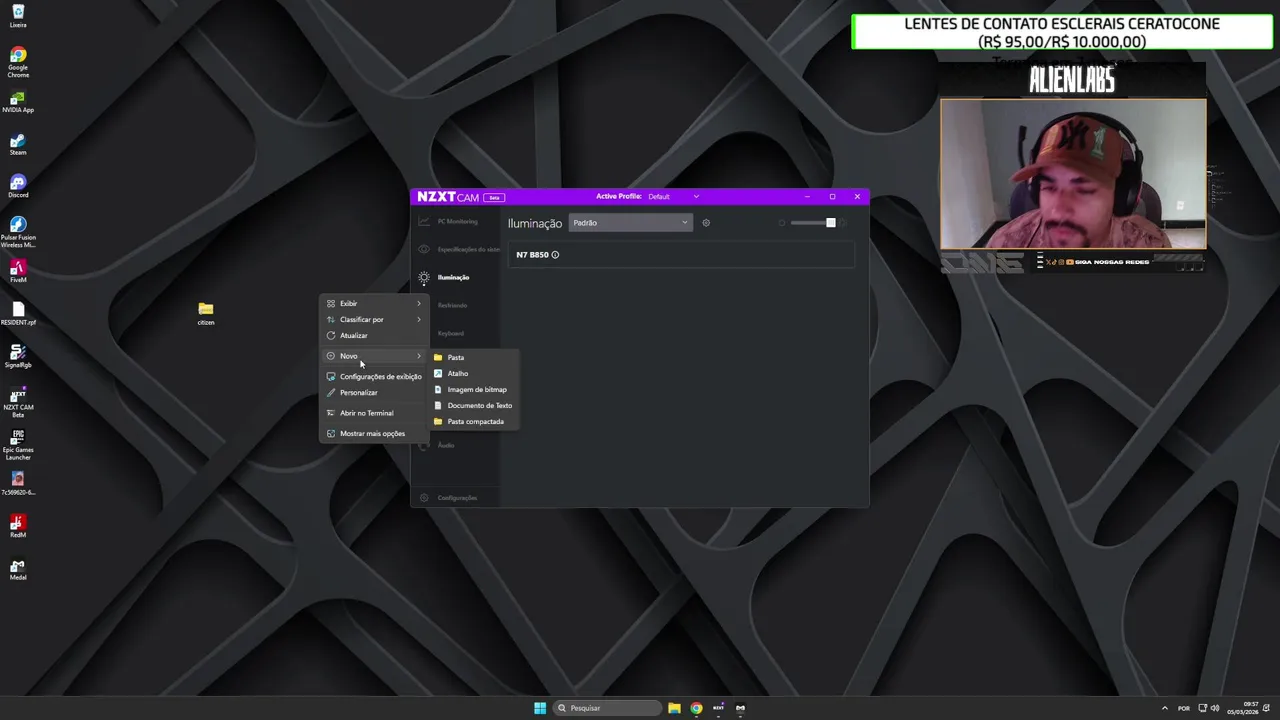Open Resfriando section in sidebar
1280x720 pixels.
tap(455, 305)
